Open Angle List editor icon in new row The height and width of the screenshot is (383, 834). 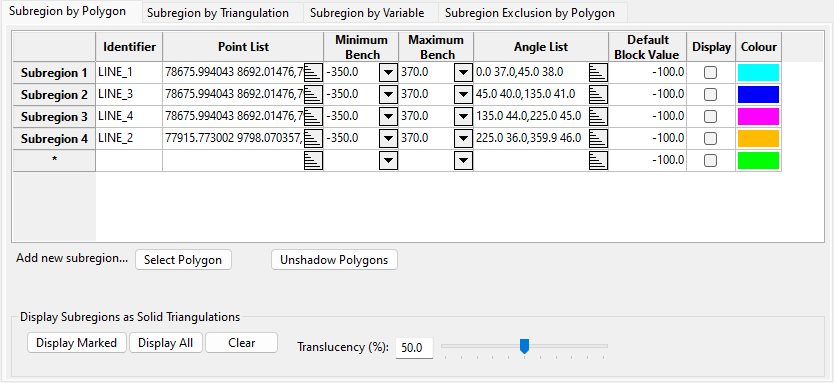[x=598, y=160]
